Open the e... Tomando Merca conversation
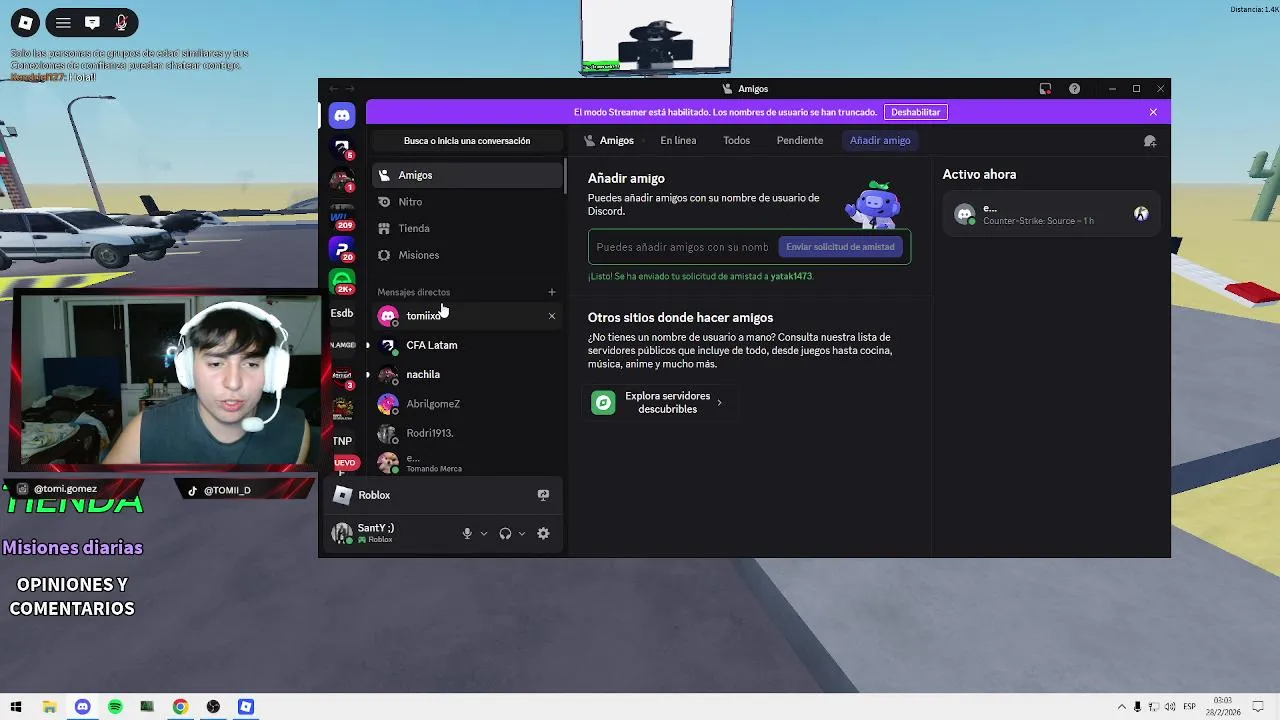The width and height of the screenshot is (1280, 720). click(x=467, y=462)
